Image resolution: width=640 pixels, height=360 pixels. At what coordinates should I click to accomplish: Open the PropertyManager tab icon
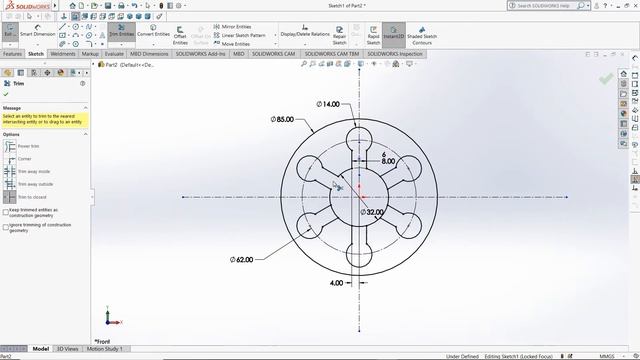click(x=20, y=73)
